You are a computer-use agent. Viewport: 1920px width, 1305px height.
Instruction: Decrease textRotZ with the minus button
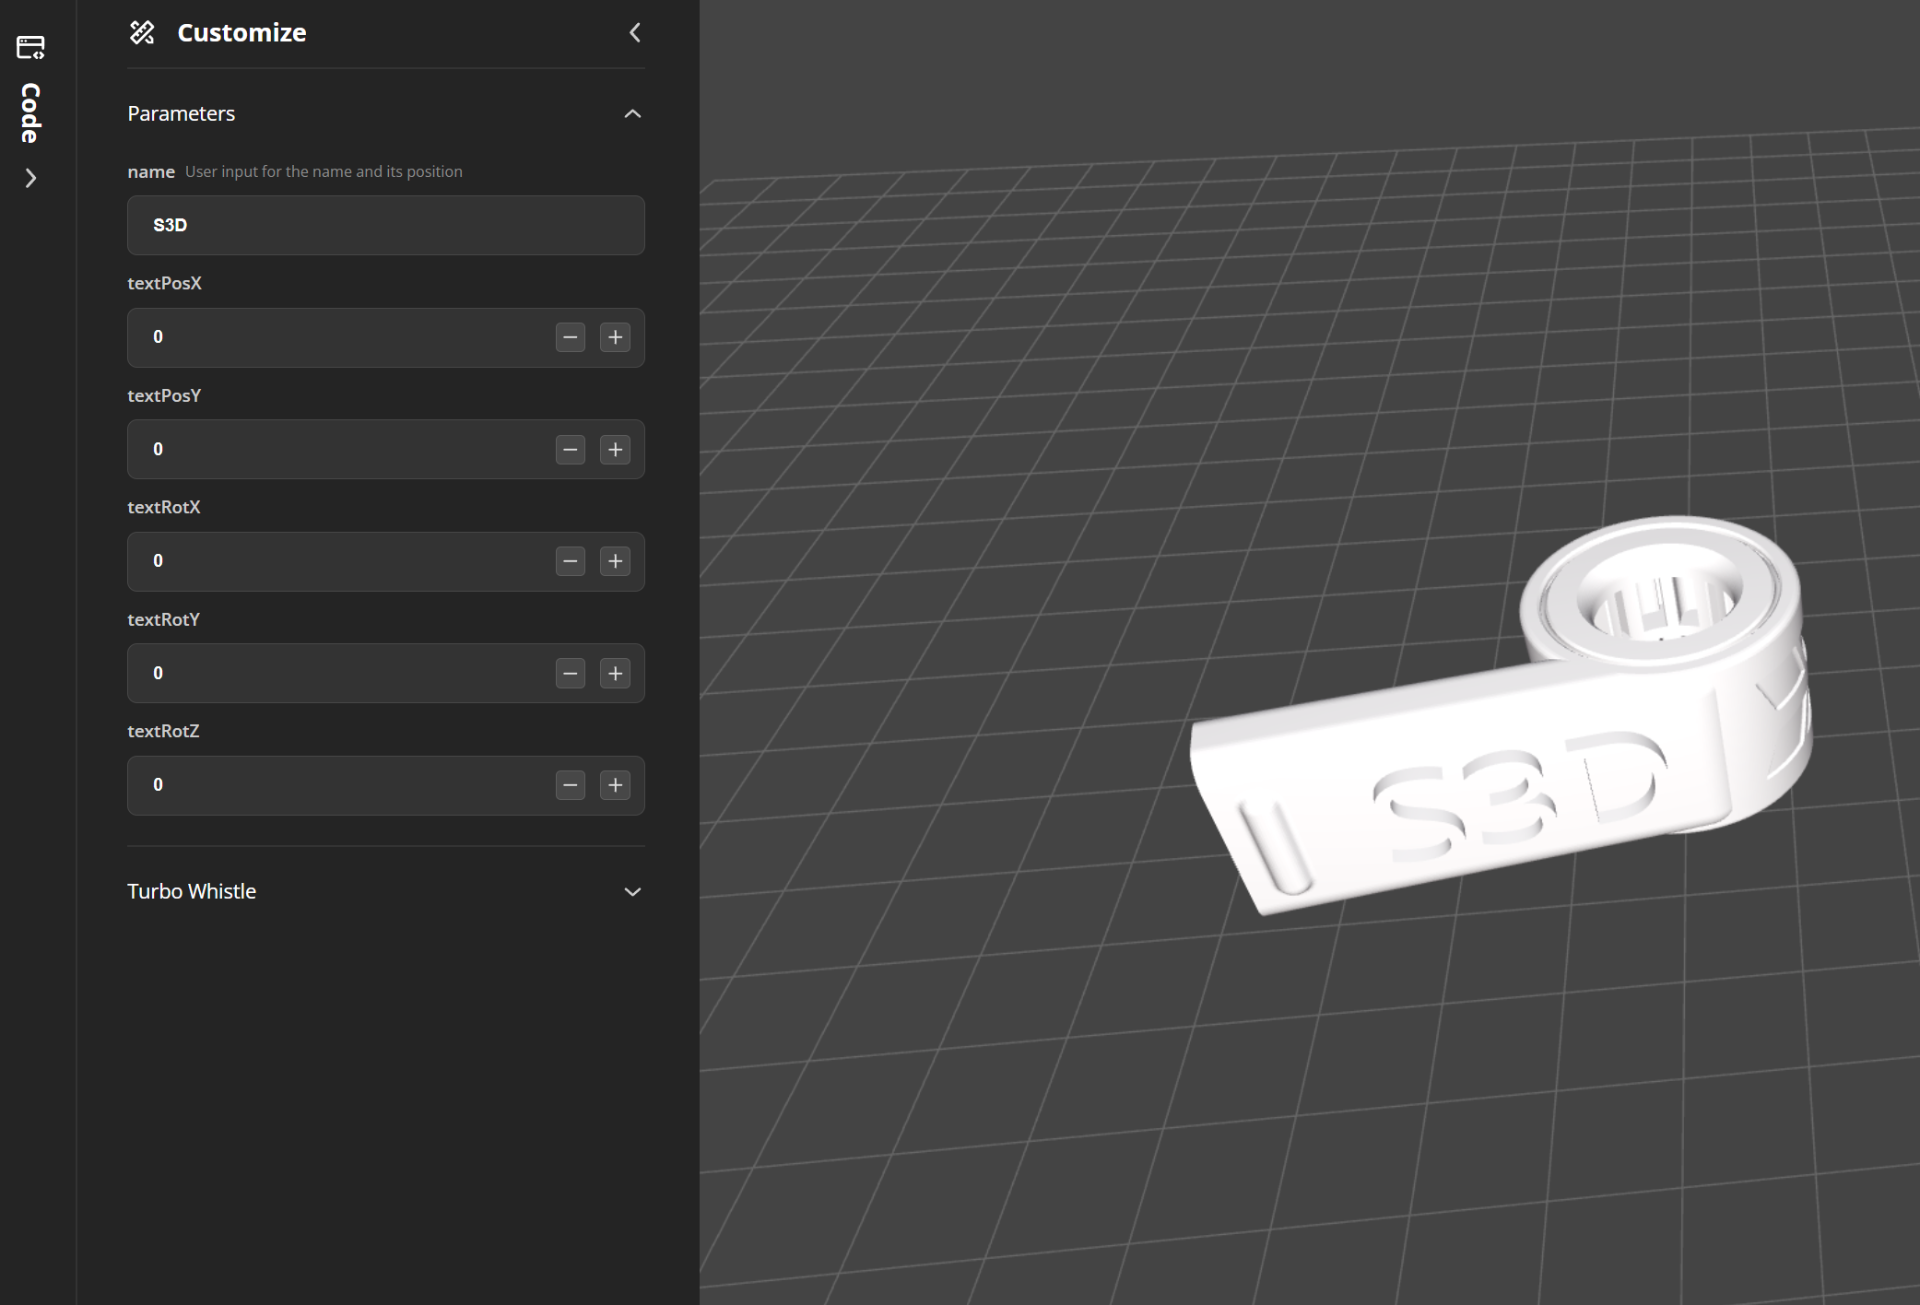point(570,786)
